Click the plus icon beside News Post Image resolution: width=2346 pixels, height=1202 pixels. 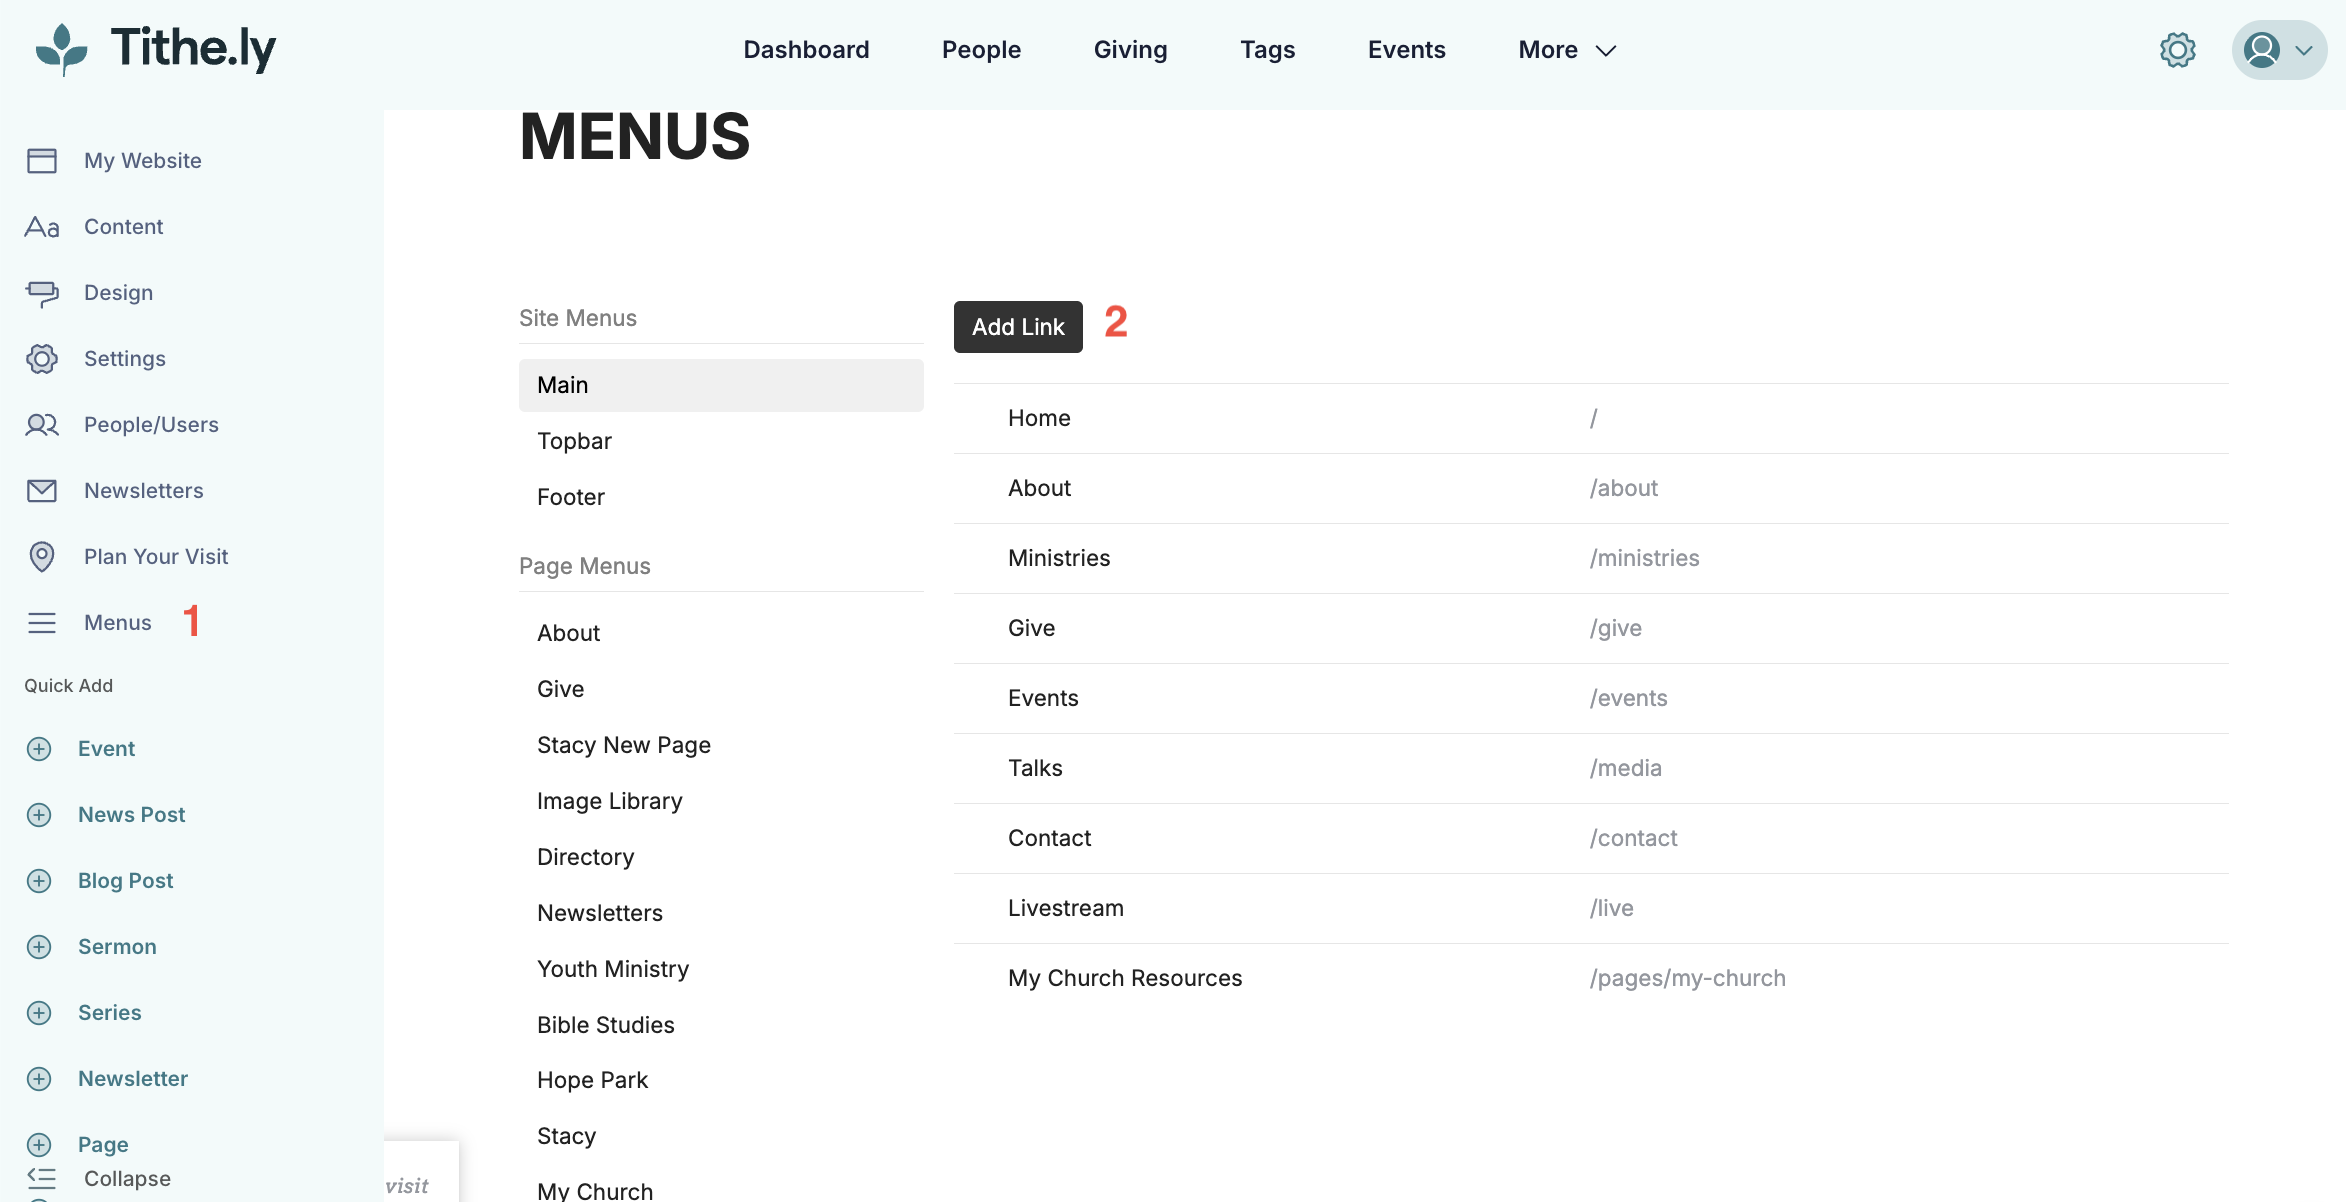click(x=39, y=815)
